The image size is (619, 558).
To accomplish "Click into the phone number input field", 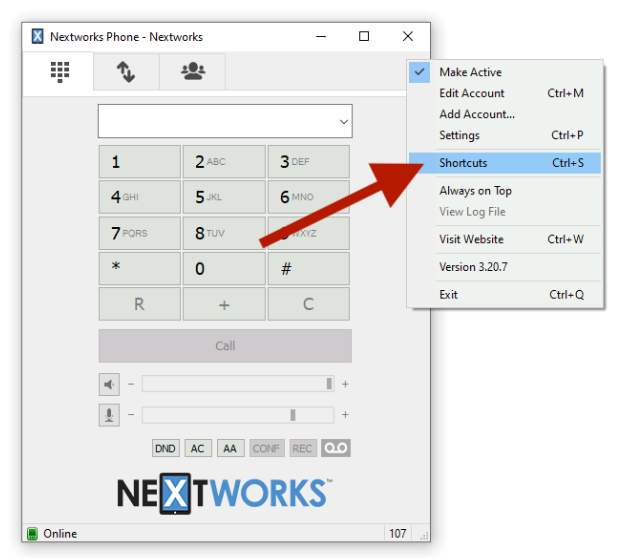I will point(225,121).
